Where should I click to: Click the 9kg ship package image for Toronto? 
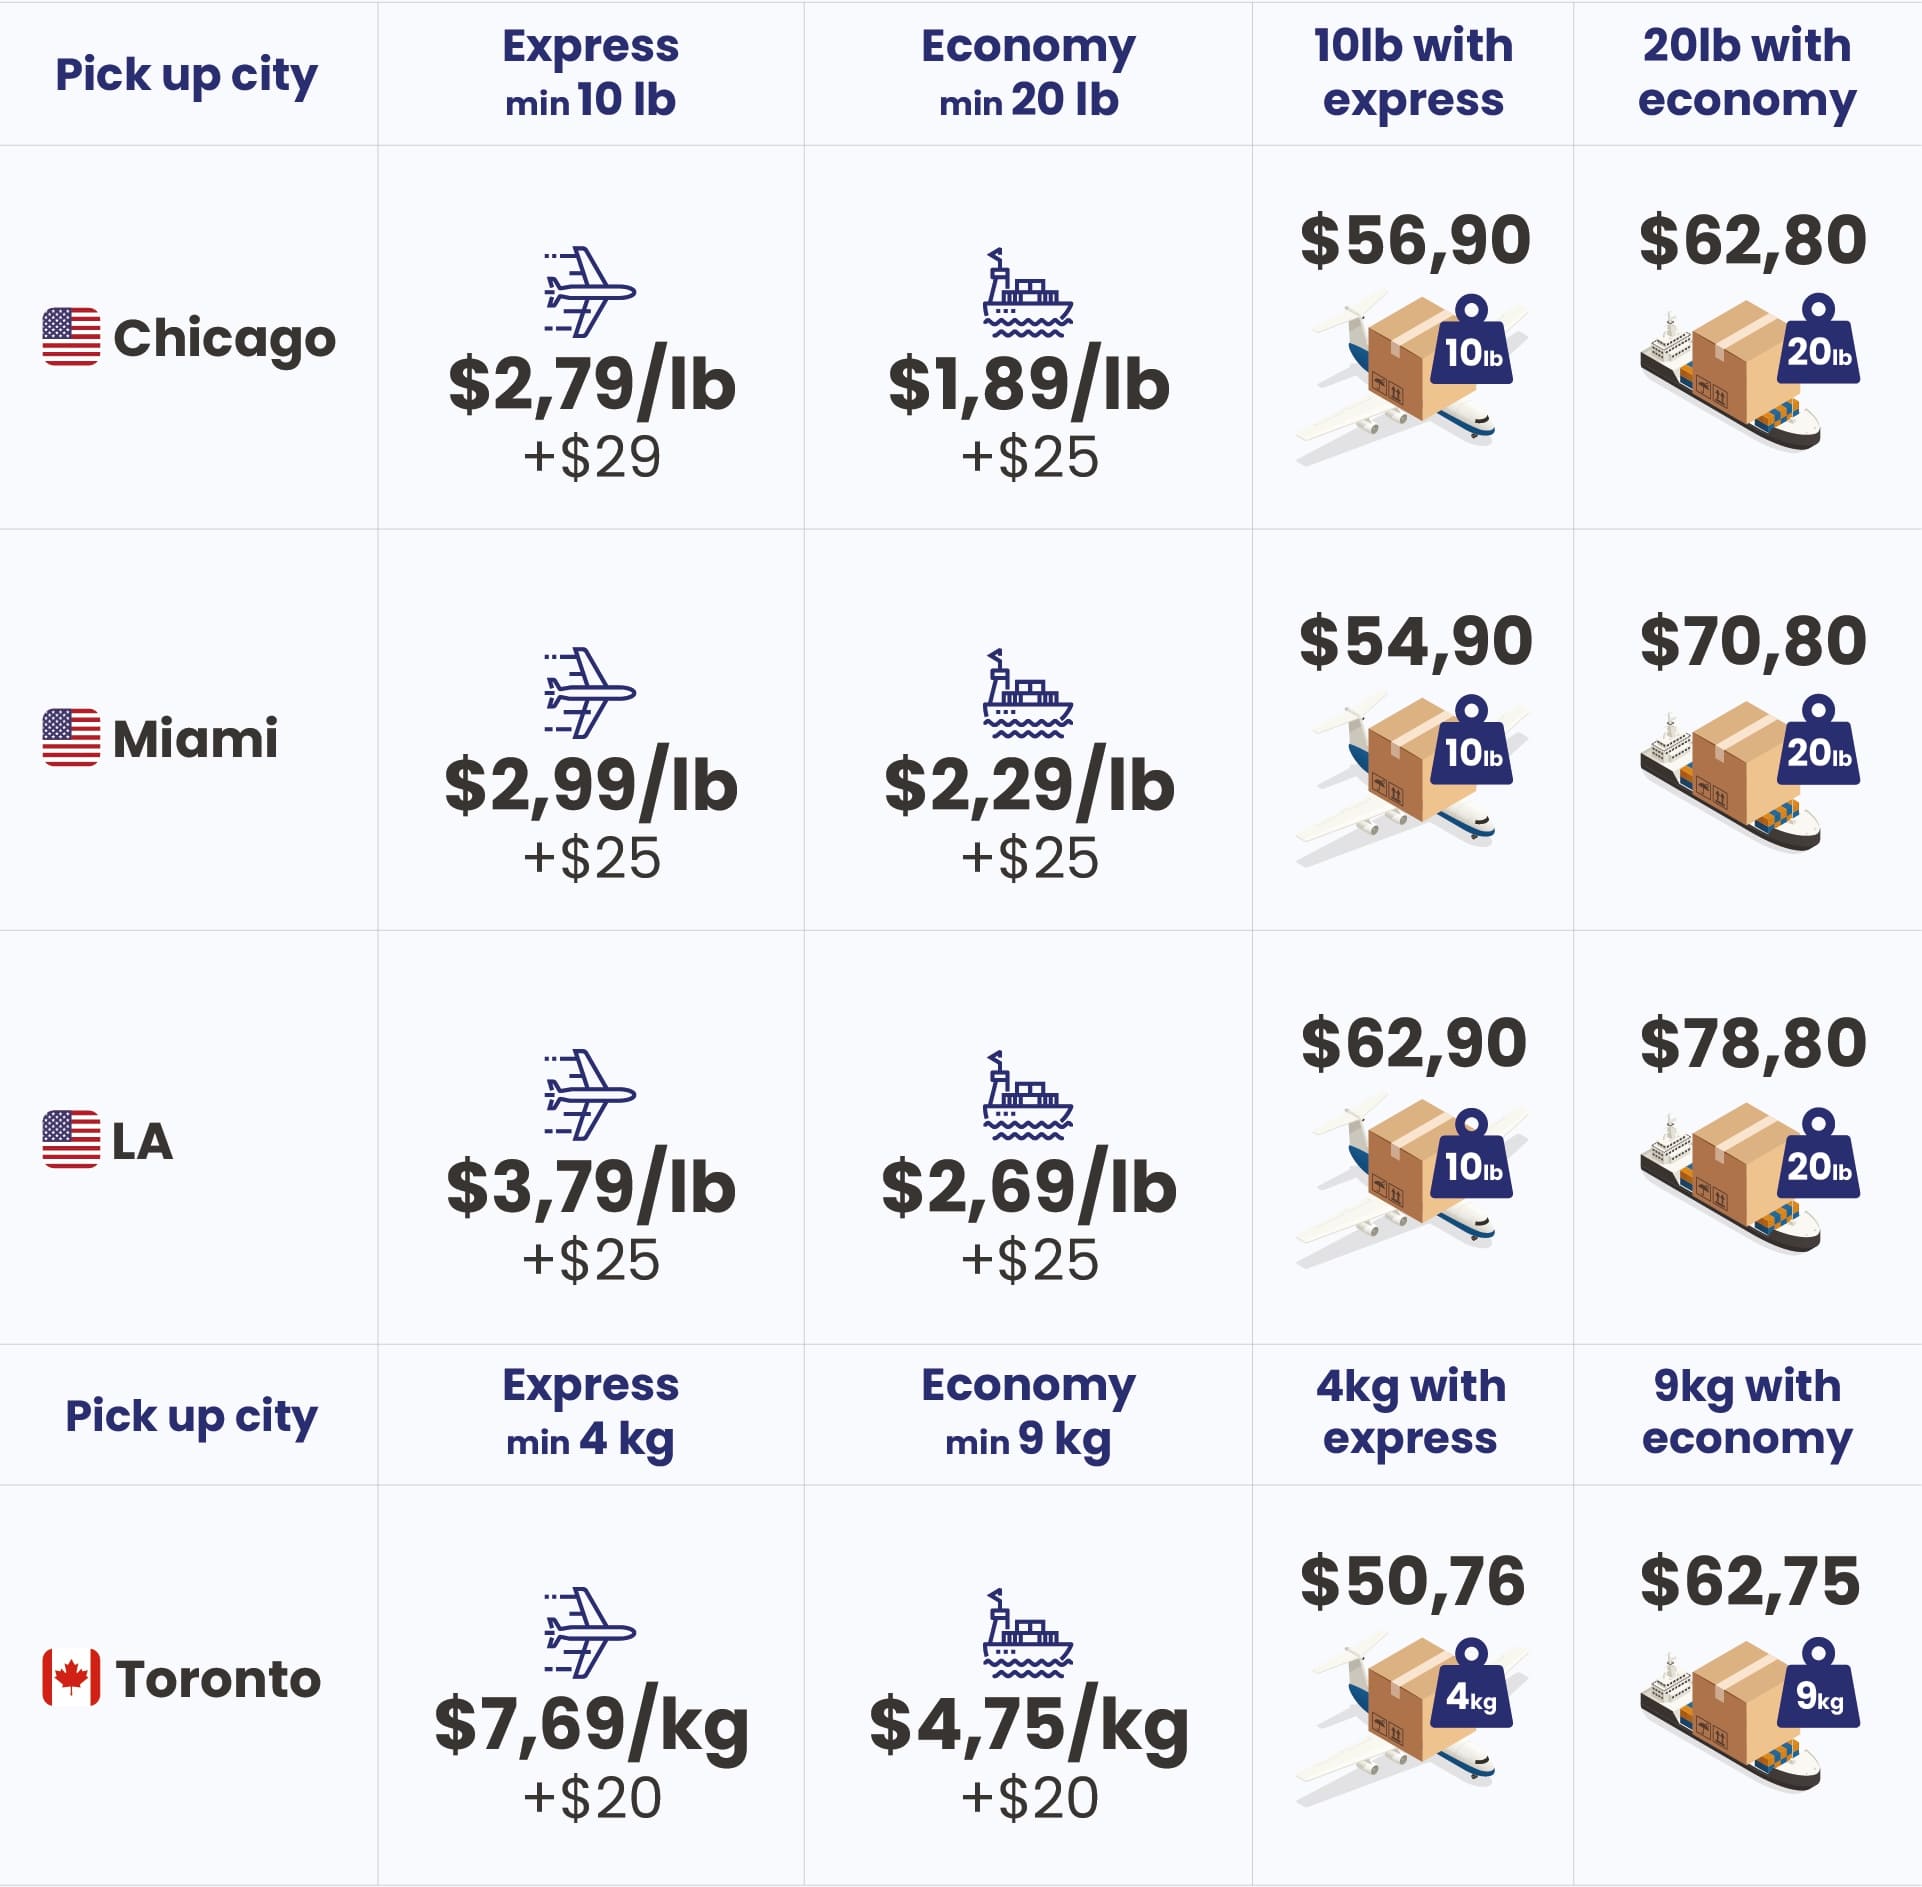point(1750,1715)
